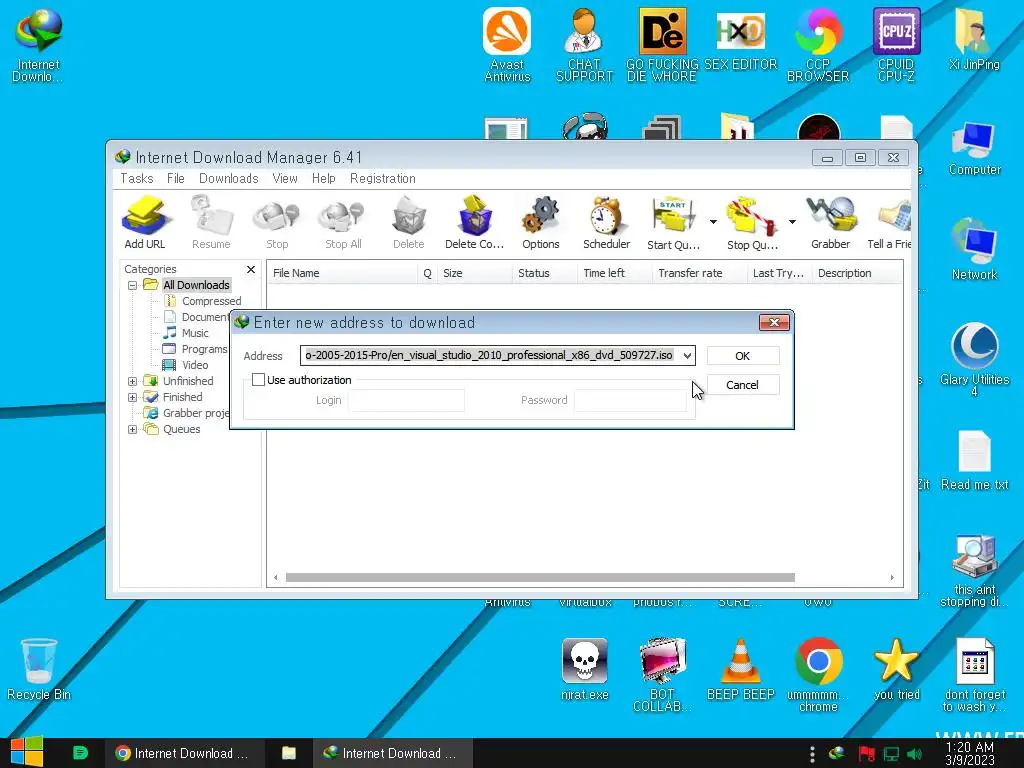
Task: Open the Help menu
Action: 323,178
